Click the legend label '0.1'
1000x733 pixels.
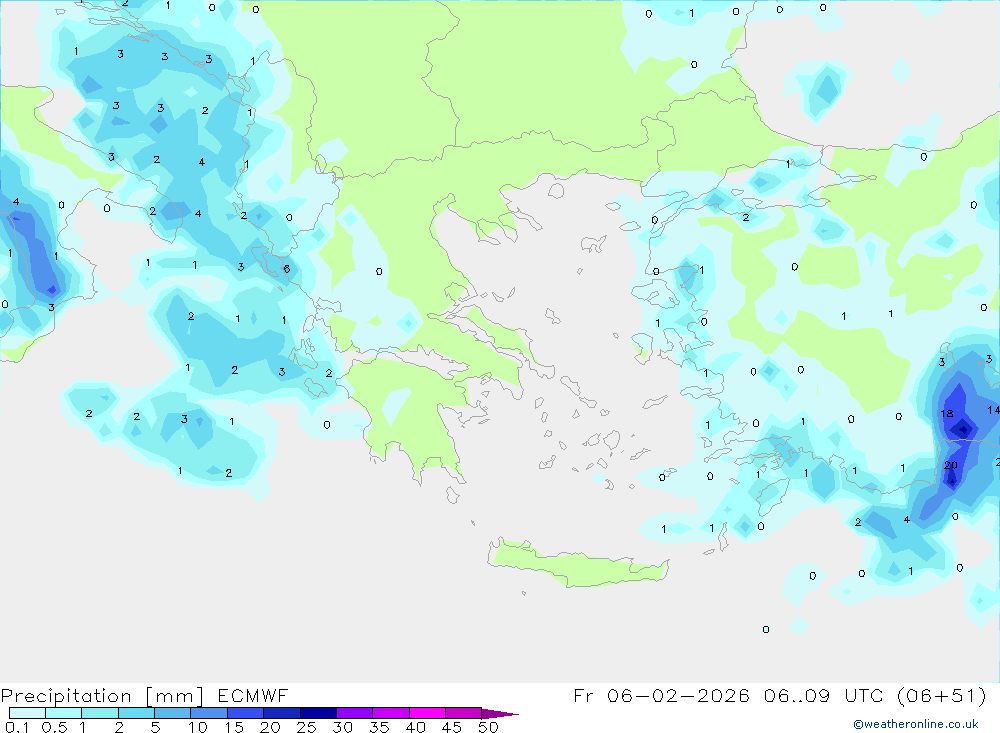tap(17, 727)
